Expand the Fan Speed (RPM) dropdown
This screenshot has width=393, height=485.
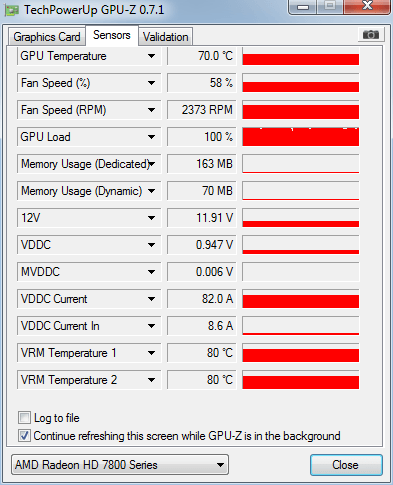[152, 110]
